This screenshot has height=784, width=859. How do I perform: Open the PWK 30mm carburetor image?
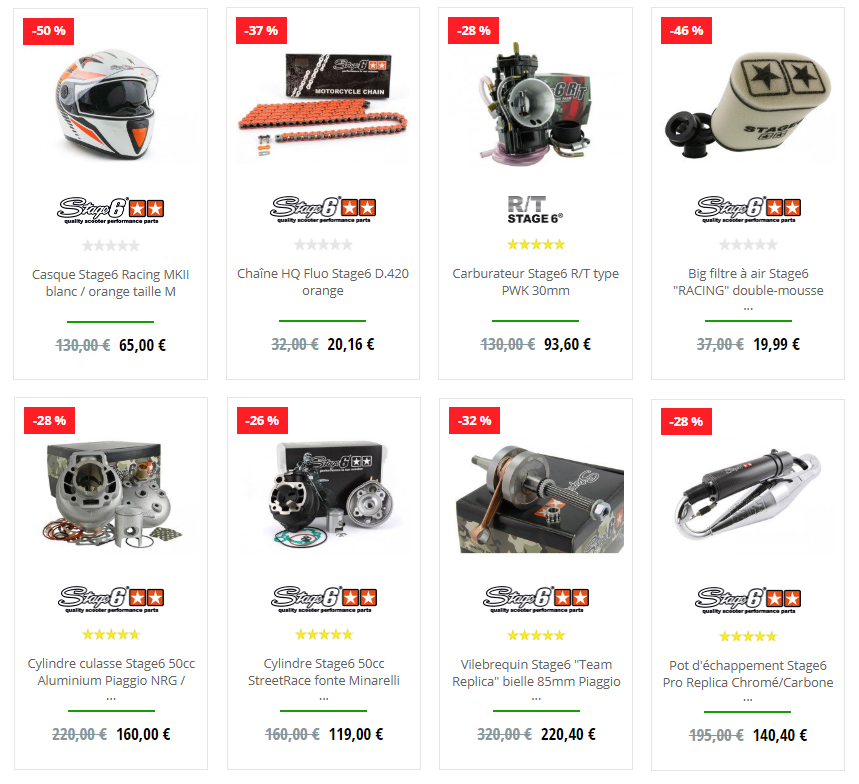536,102
